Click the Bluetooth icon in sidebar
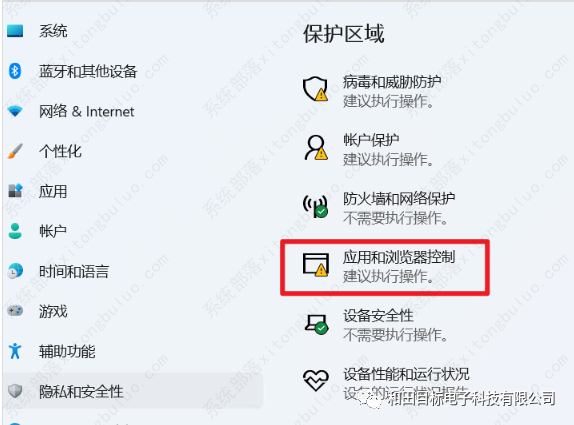Viewport: 574px width, 425px height. click(15, 71)
